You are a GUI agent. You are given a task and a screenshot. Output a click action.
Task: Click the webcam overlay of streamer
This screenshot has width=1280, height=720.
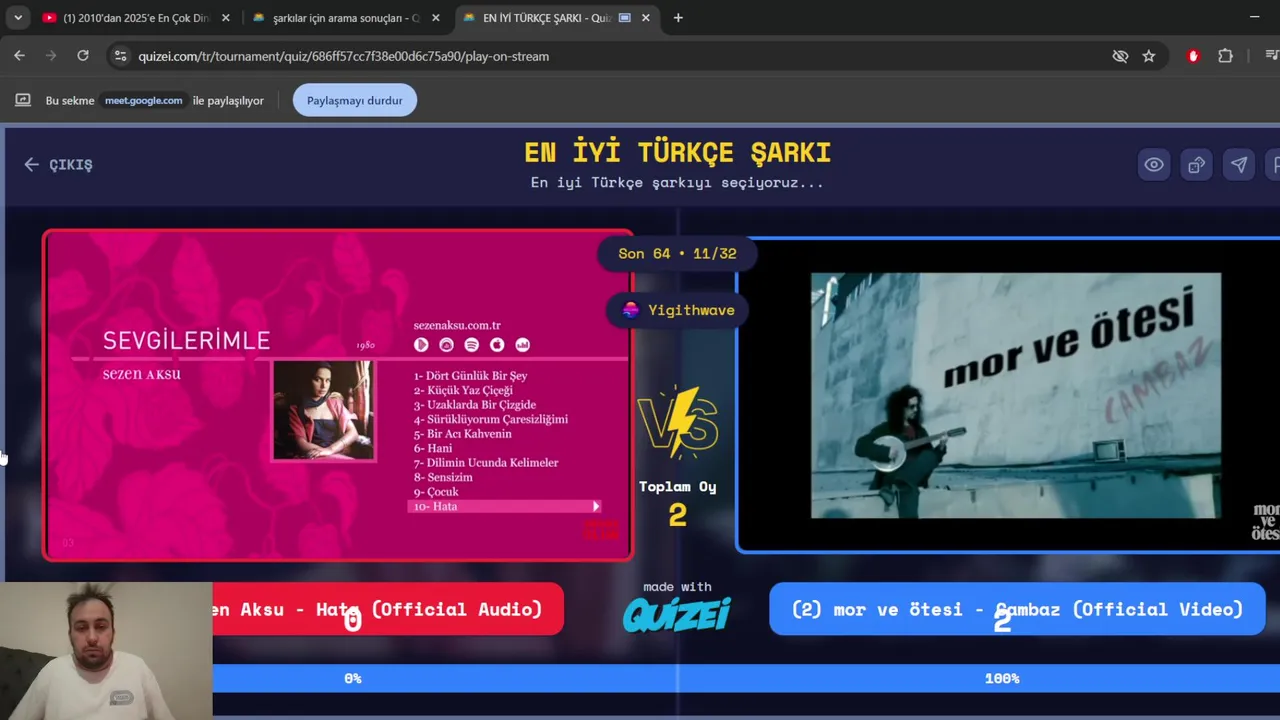click(106, 650)
